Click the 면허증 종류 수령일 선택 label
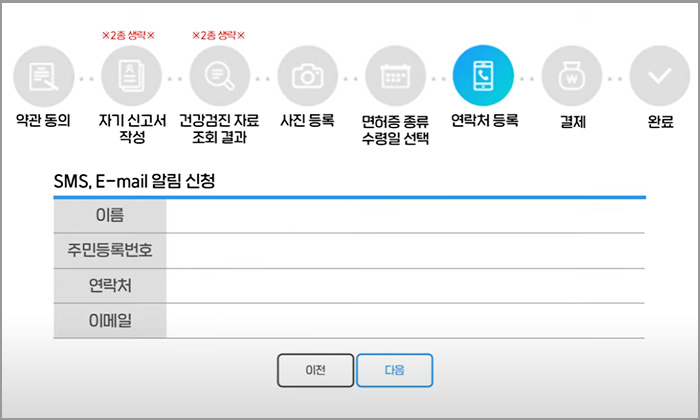The height and width of the screenshot is (420, 700). (395, 130)
